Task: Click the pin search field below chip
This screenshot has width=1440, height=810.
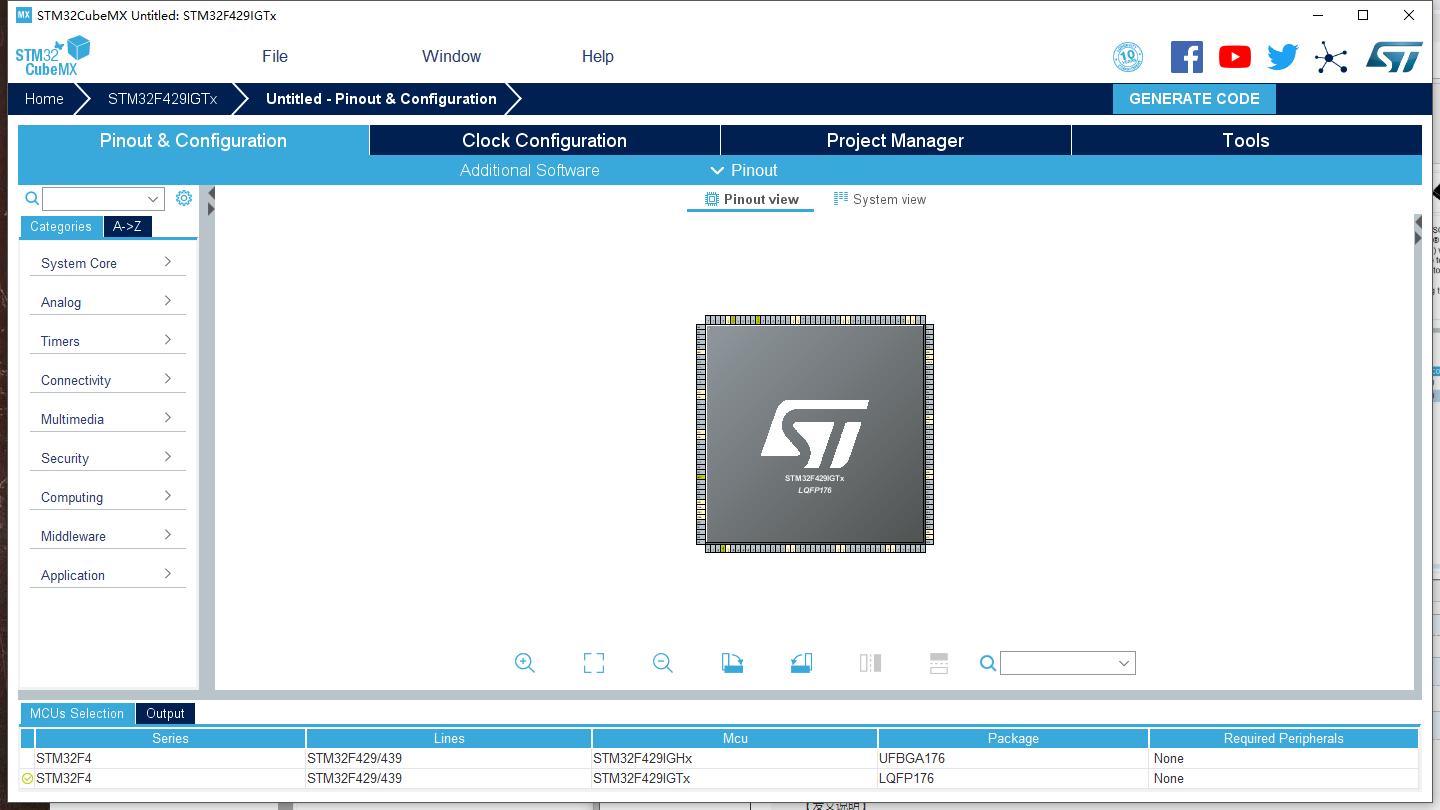Action: tap(1058, 663)
